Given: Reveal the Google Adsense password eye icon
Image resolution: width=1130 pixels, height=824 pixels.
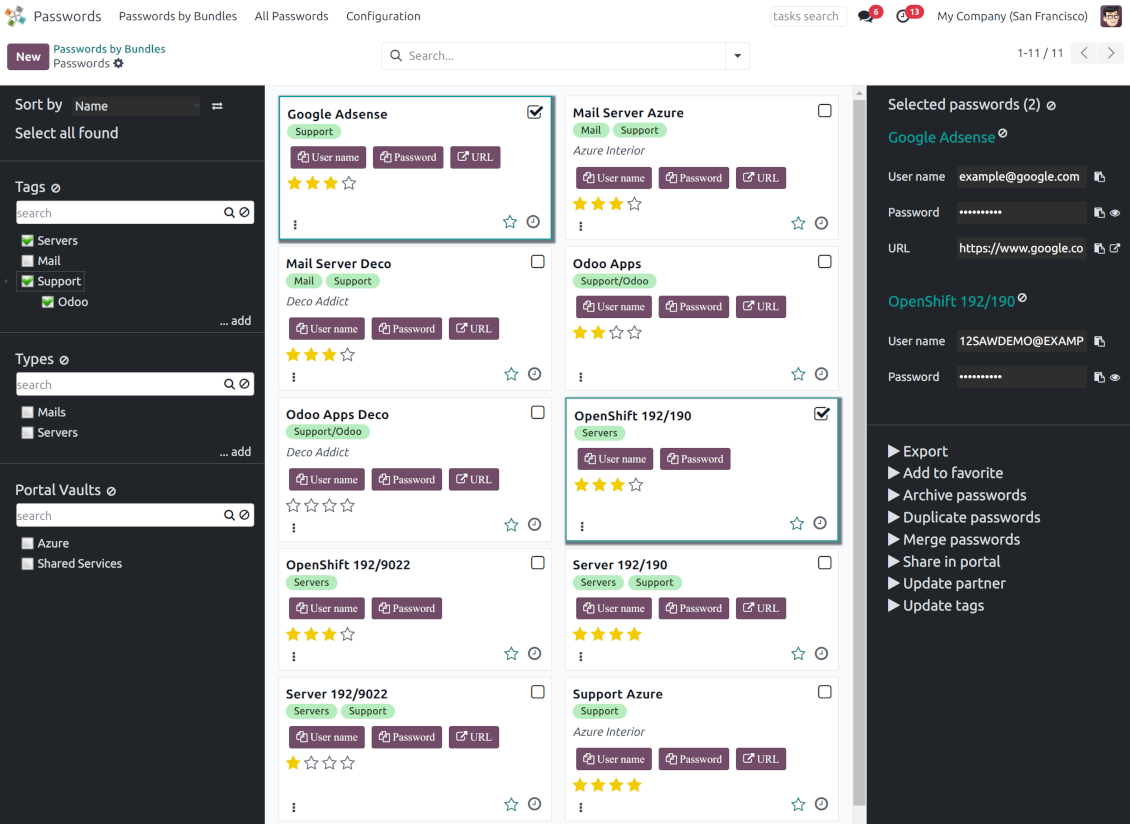Looking at the screenshot, I should click(1115, 213).
